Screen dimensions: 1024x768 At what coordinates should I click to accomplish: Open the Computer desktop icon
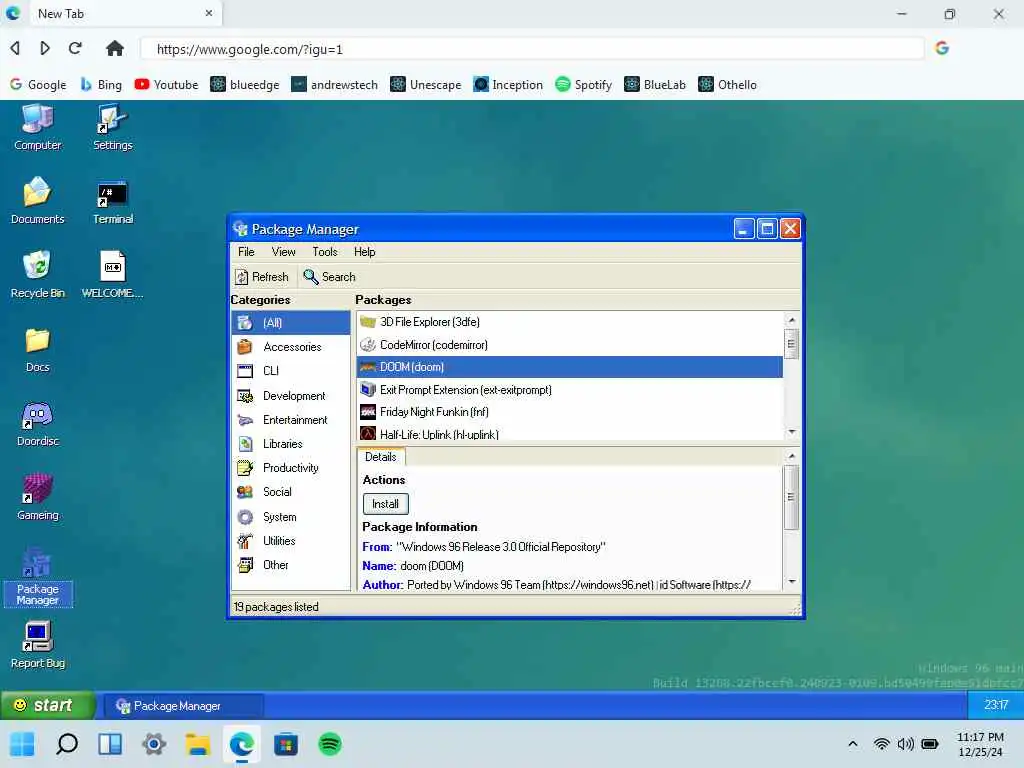click(37, 128)
